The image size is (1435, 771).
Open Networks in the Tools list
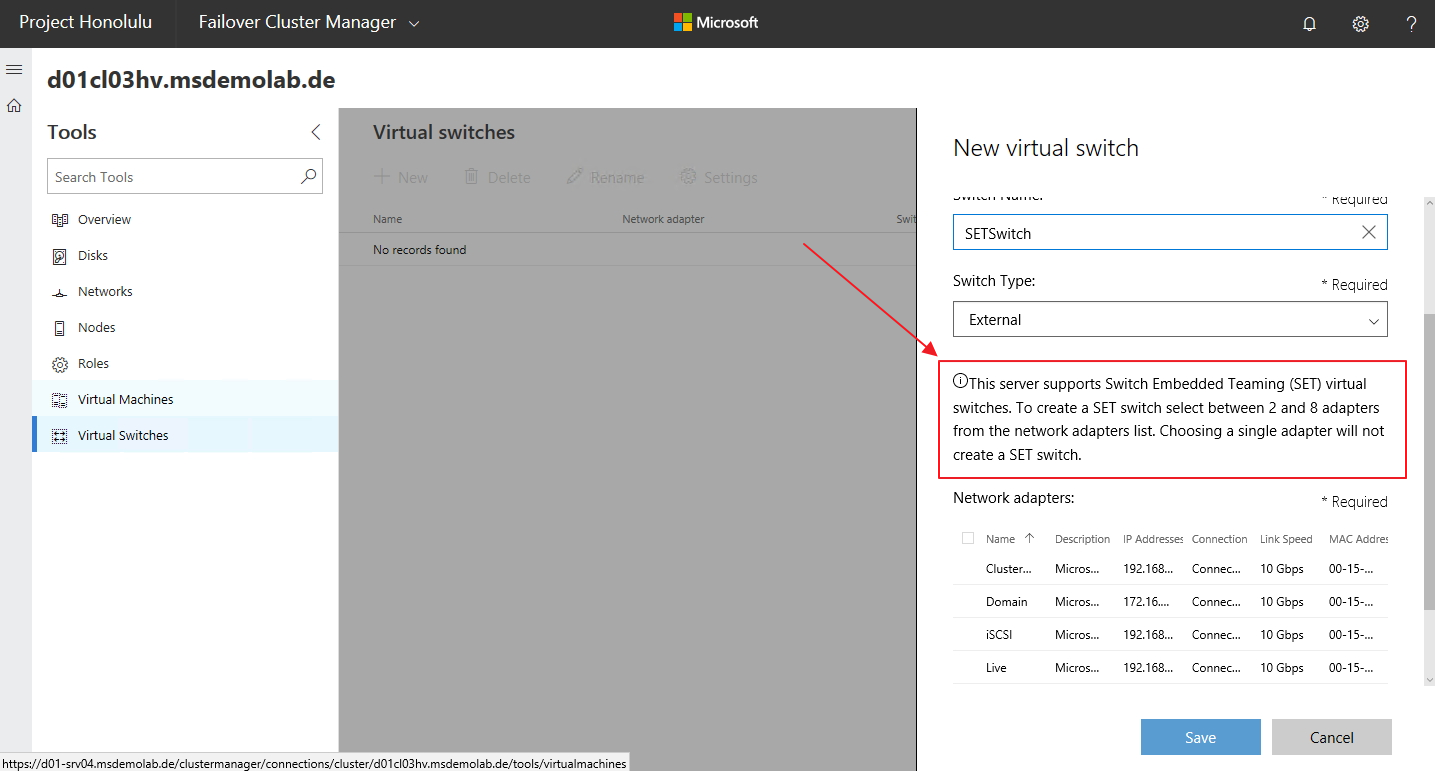point(105,292)
